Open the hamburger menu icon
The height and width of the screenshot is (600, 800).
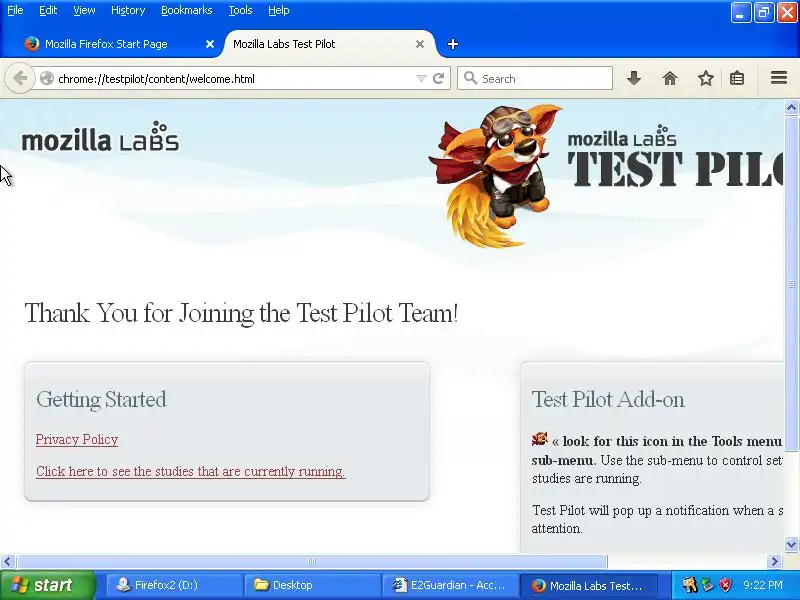click(x=779, y=78)
